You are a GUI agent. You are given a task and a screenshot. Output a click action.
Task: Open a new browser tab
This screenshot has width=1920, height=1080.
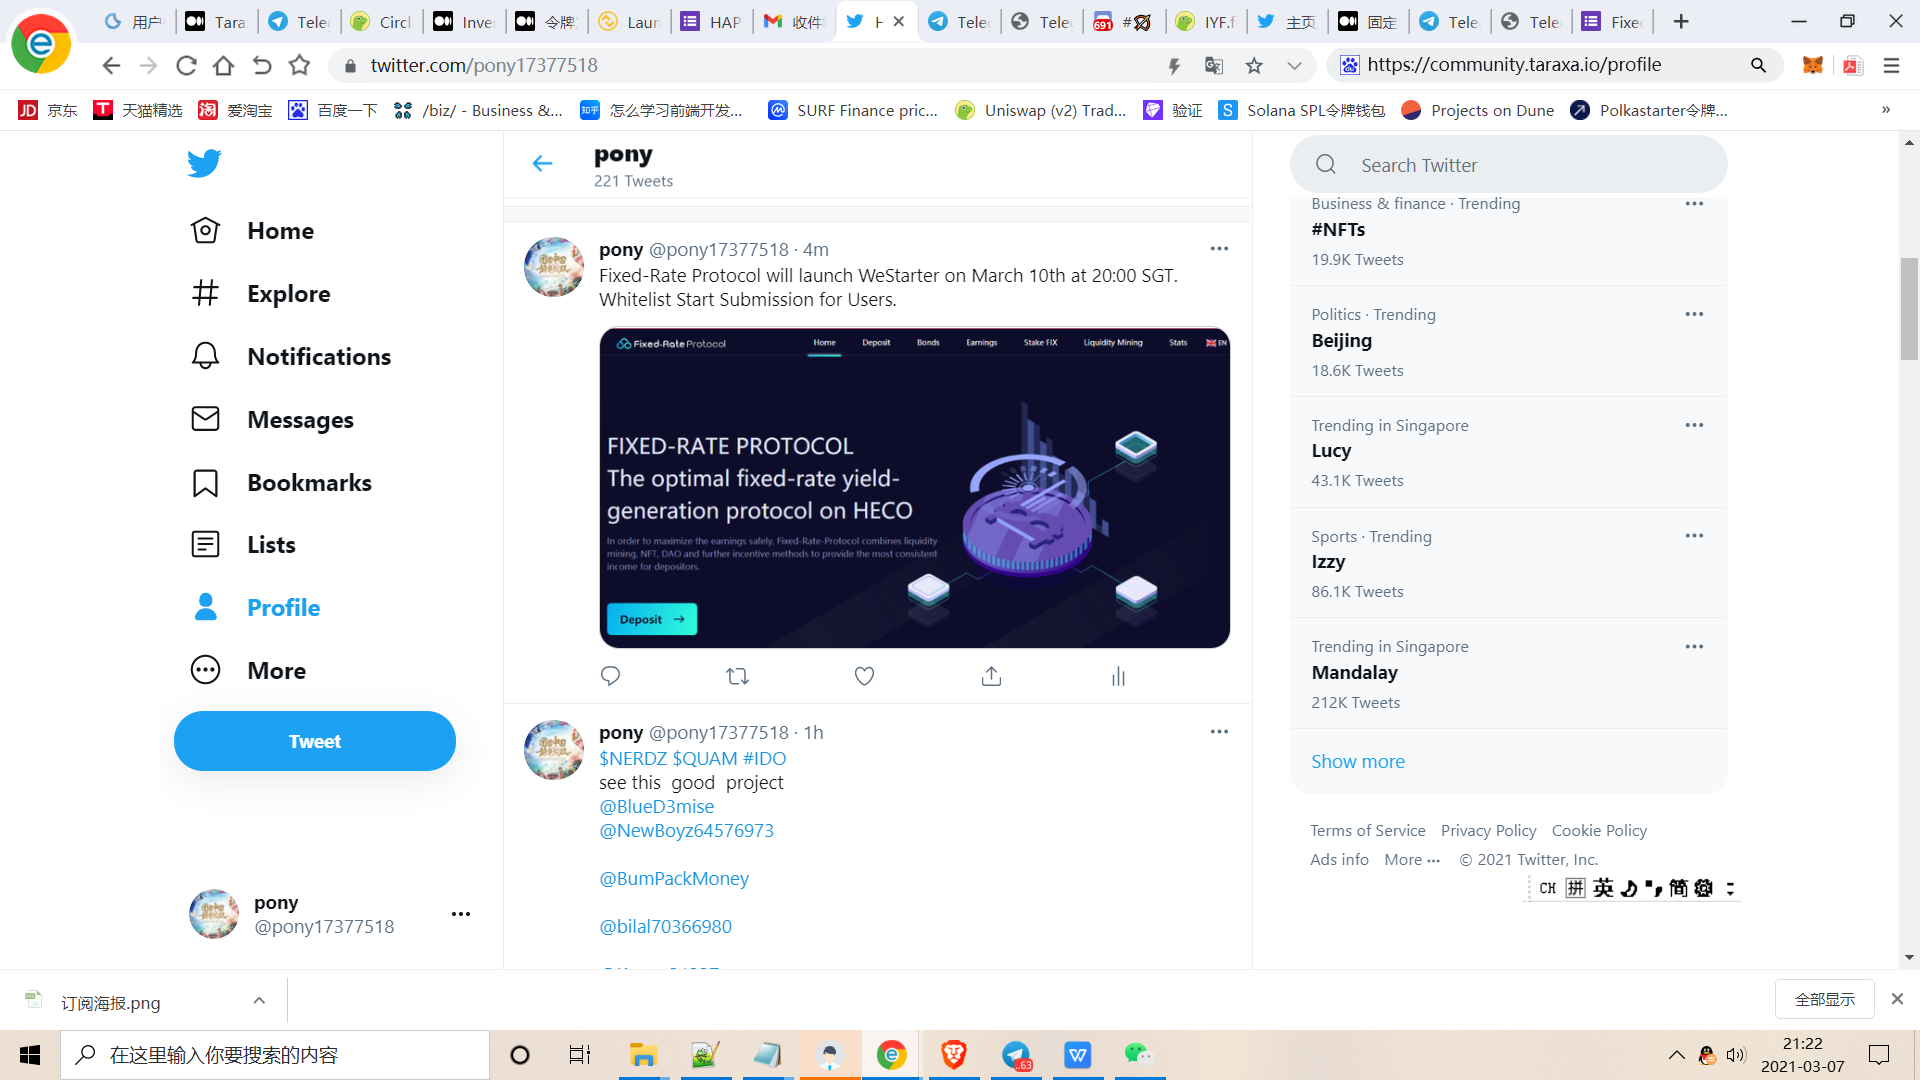click(1681, 21)
